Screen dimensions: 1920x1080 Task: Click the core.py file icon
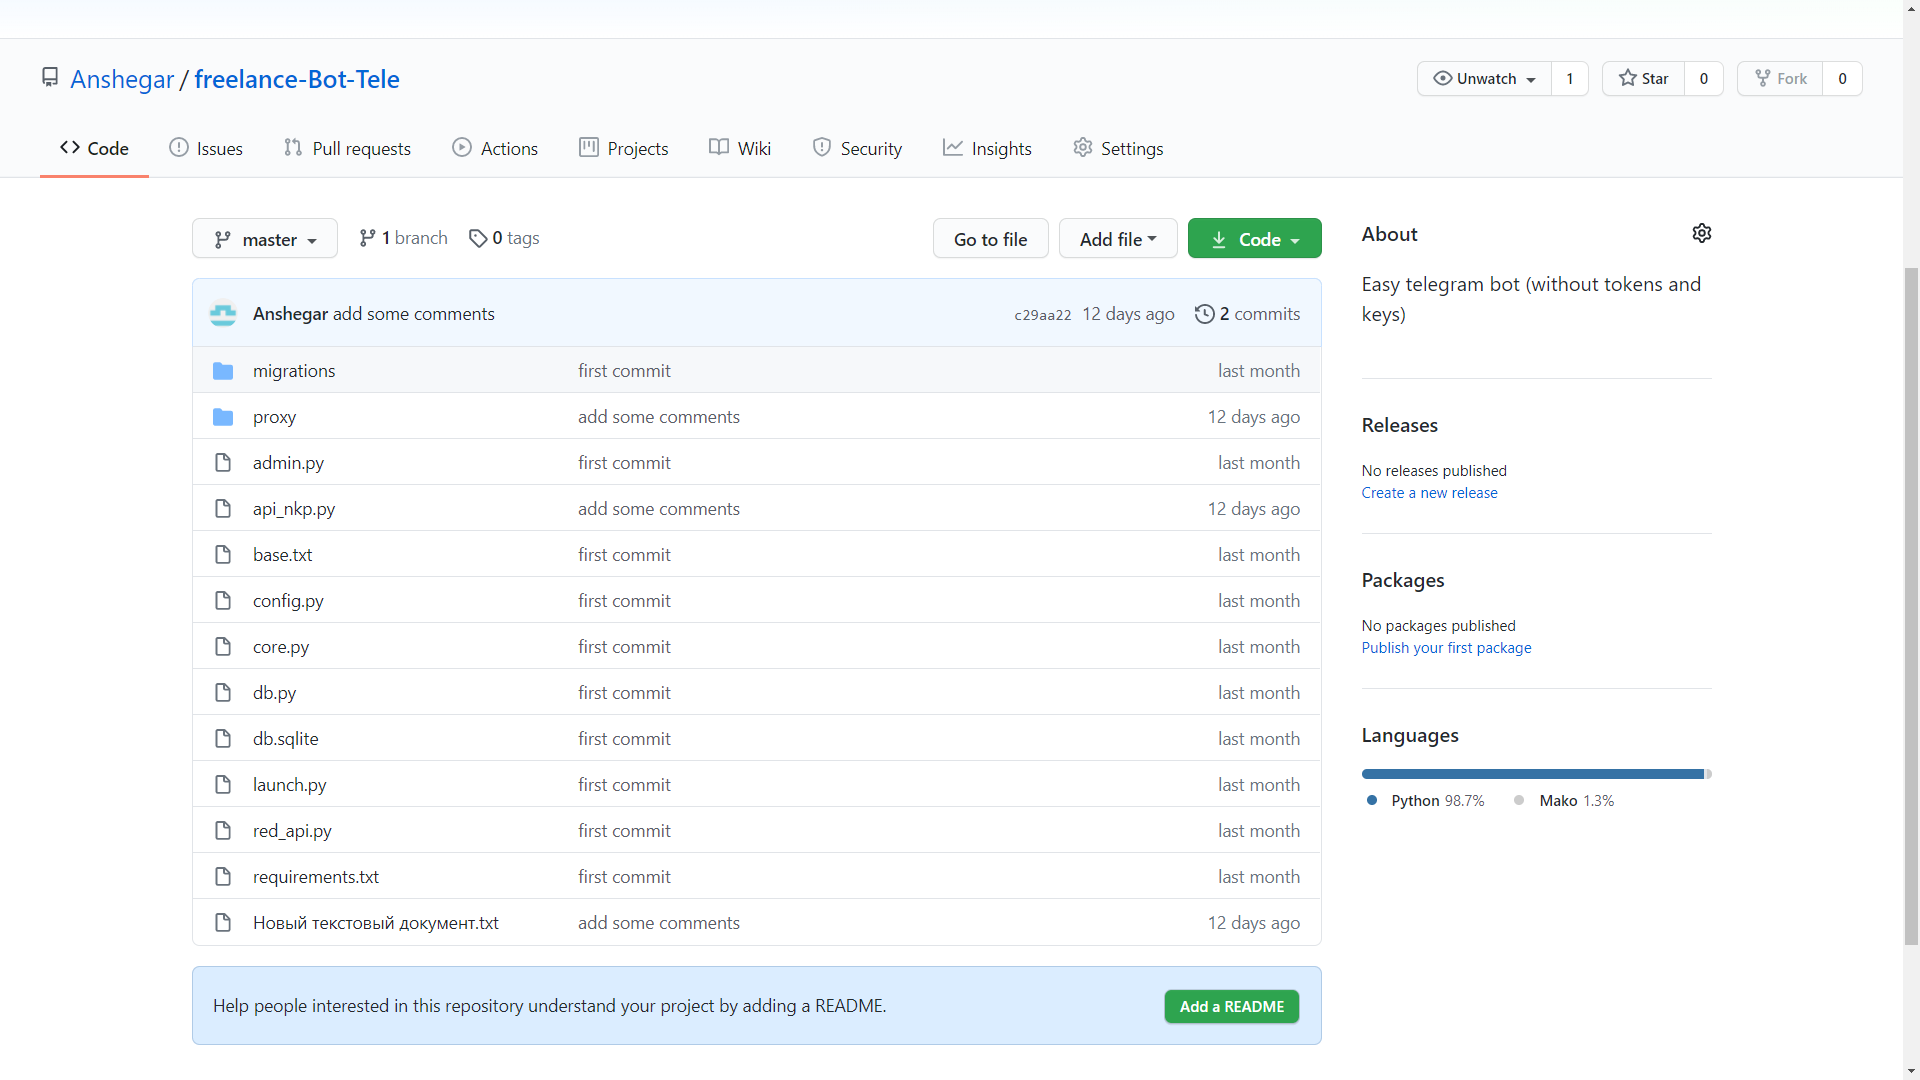(x=223, y=647)
